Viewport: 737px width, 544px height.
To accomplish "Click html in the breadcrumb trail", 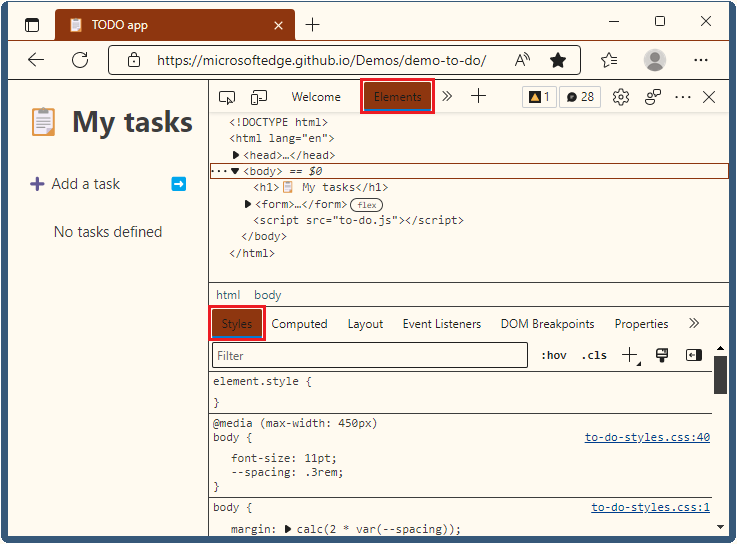I will click(x=228, y=295).
